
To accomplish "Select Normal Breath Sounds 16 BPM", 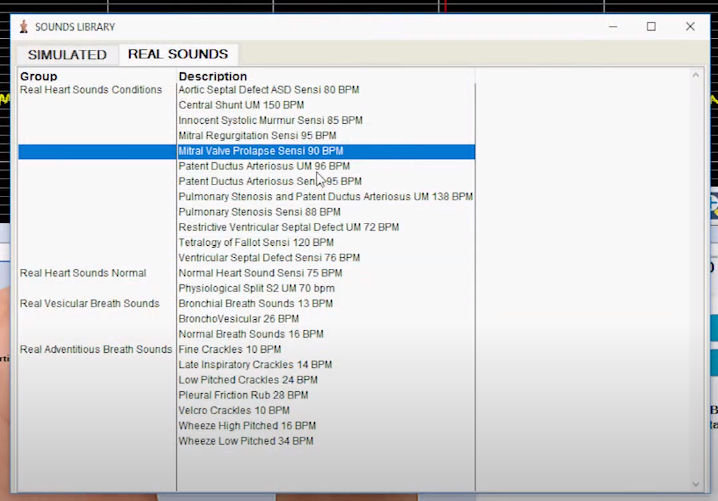I will [251, 334].
